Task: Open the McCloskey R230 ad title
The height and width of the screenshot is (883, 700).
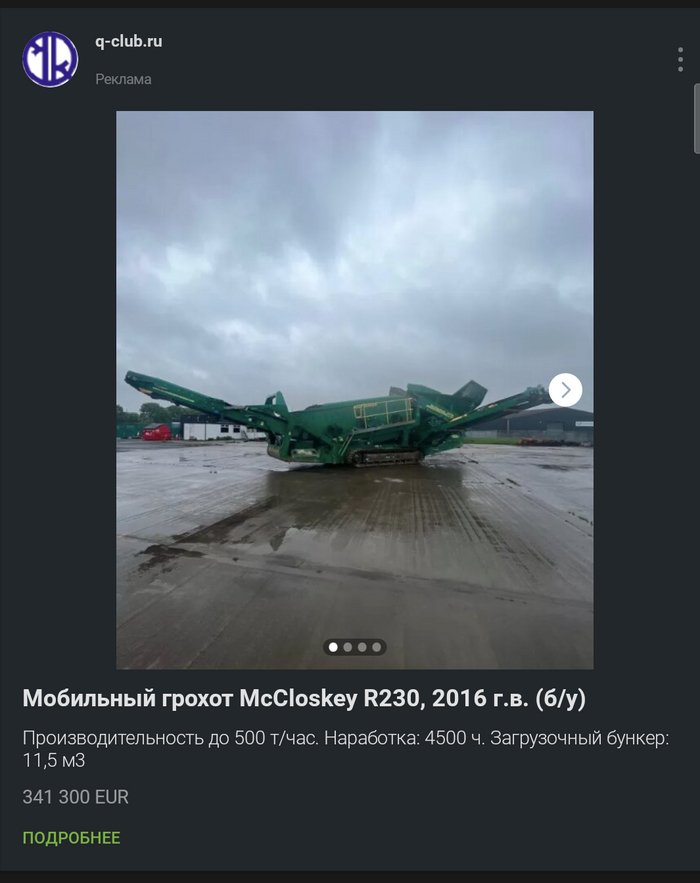Action: [x=304, y=698]
